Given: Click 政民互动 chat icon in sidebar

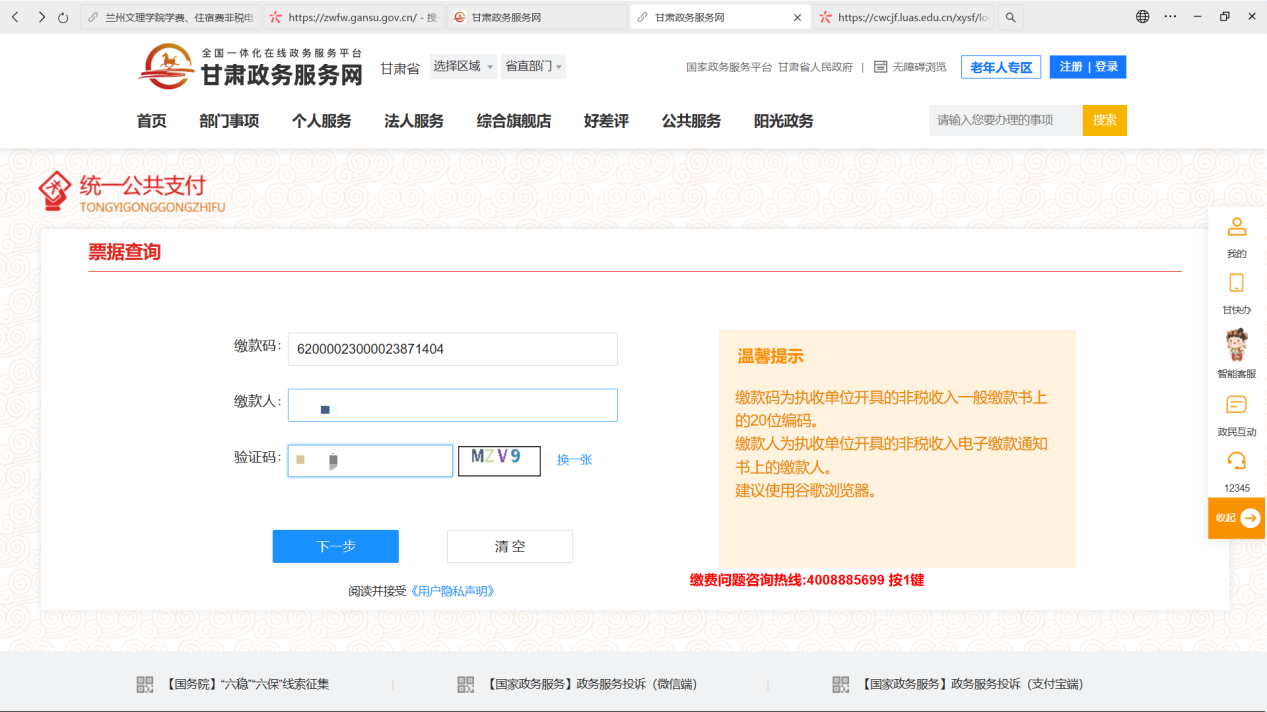Looking at the screenshot, I should coord(1237,405).
